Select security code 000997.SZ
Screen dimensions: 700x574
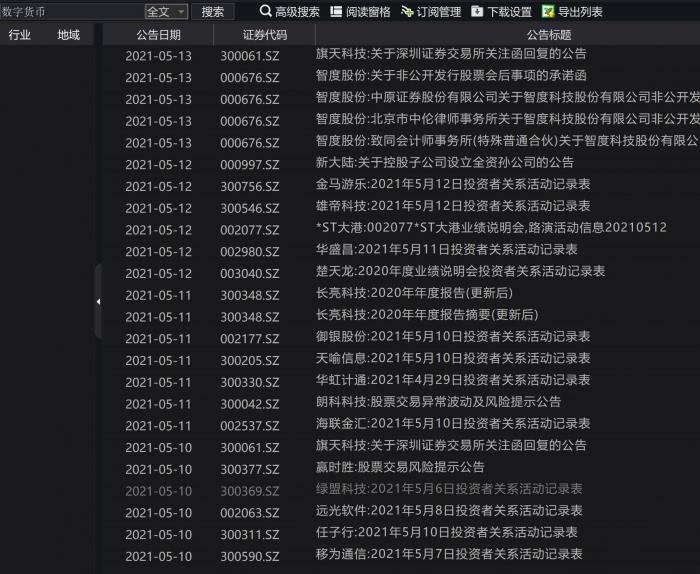[x=250, y=165]
